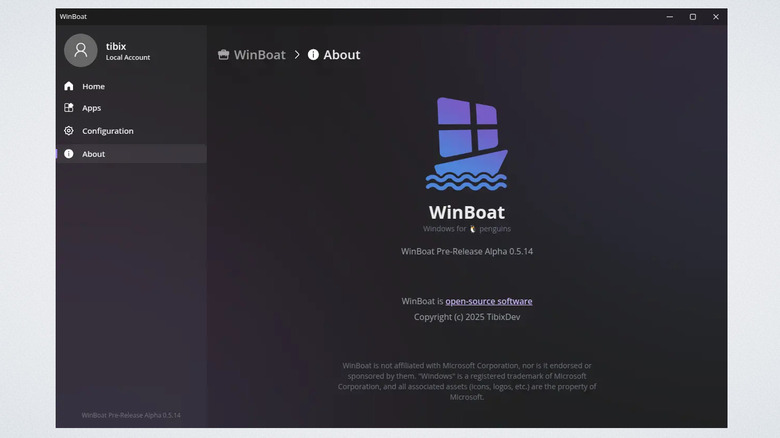780x438 pixels.
Task: Click the large WinBoat ship logo
Action: (x=467, y=144)
